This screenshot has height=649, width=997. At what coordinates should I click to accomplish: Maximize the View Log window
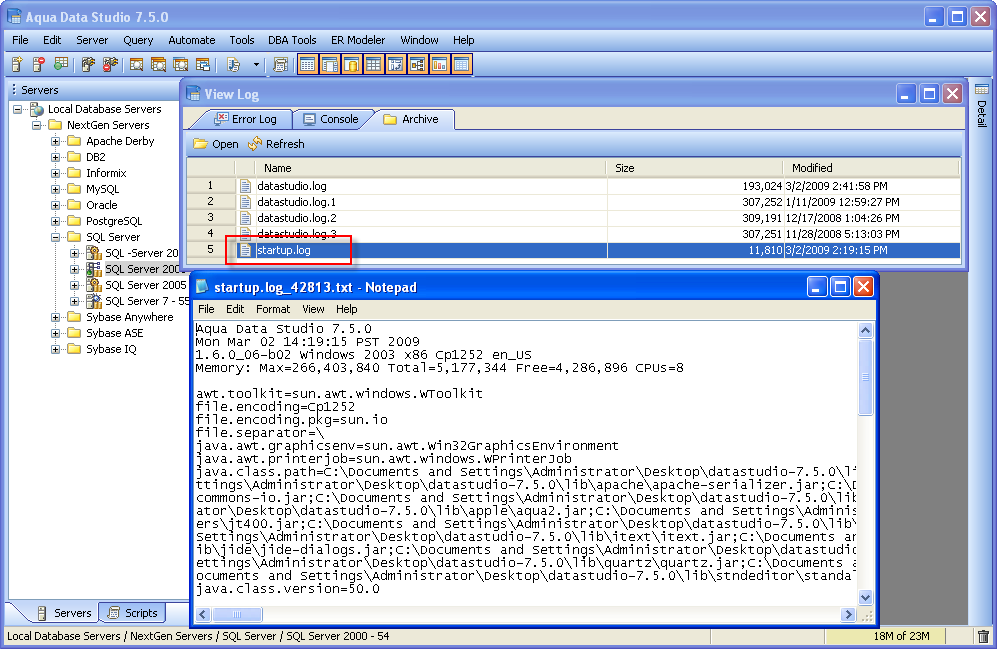[x=929, y=94]
